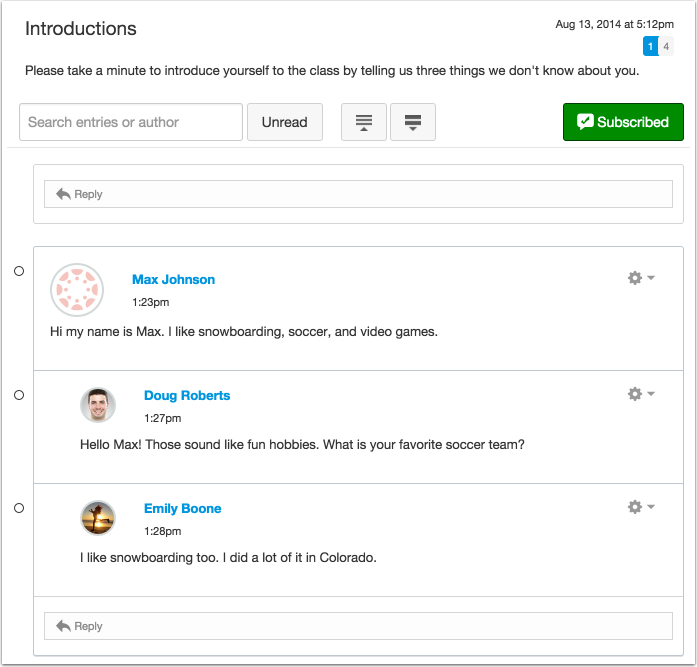Image resolution: width=697 pixels, height=667 pixels.
Task: Toggle read state circle for Doug Roberts' reply
Action: click(x=19, y=395)
